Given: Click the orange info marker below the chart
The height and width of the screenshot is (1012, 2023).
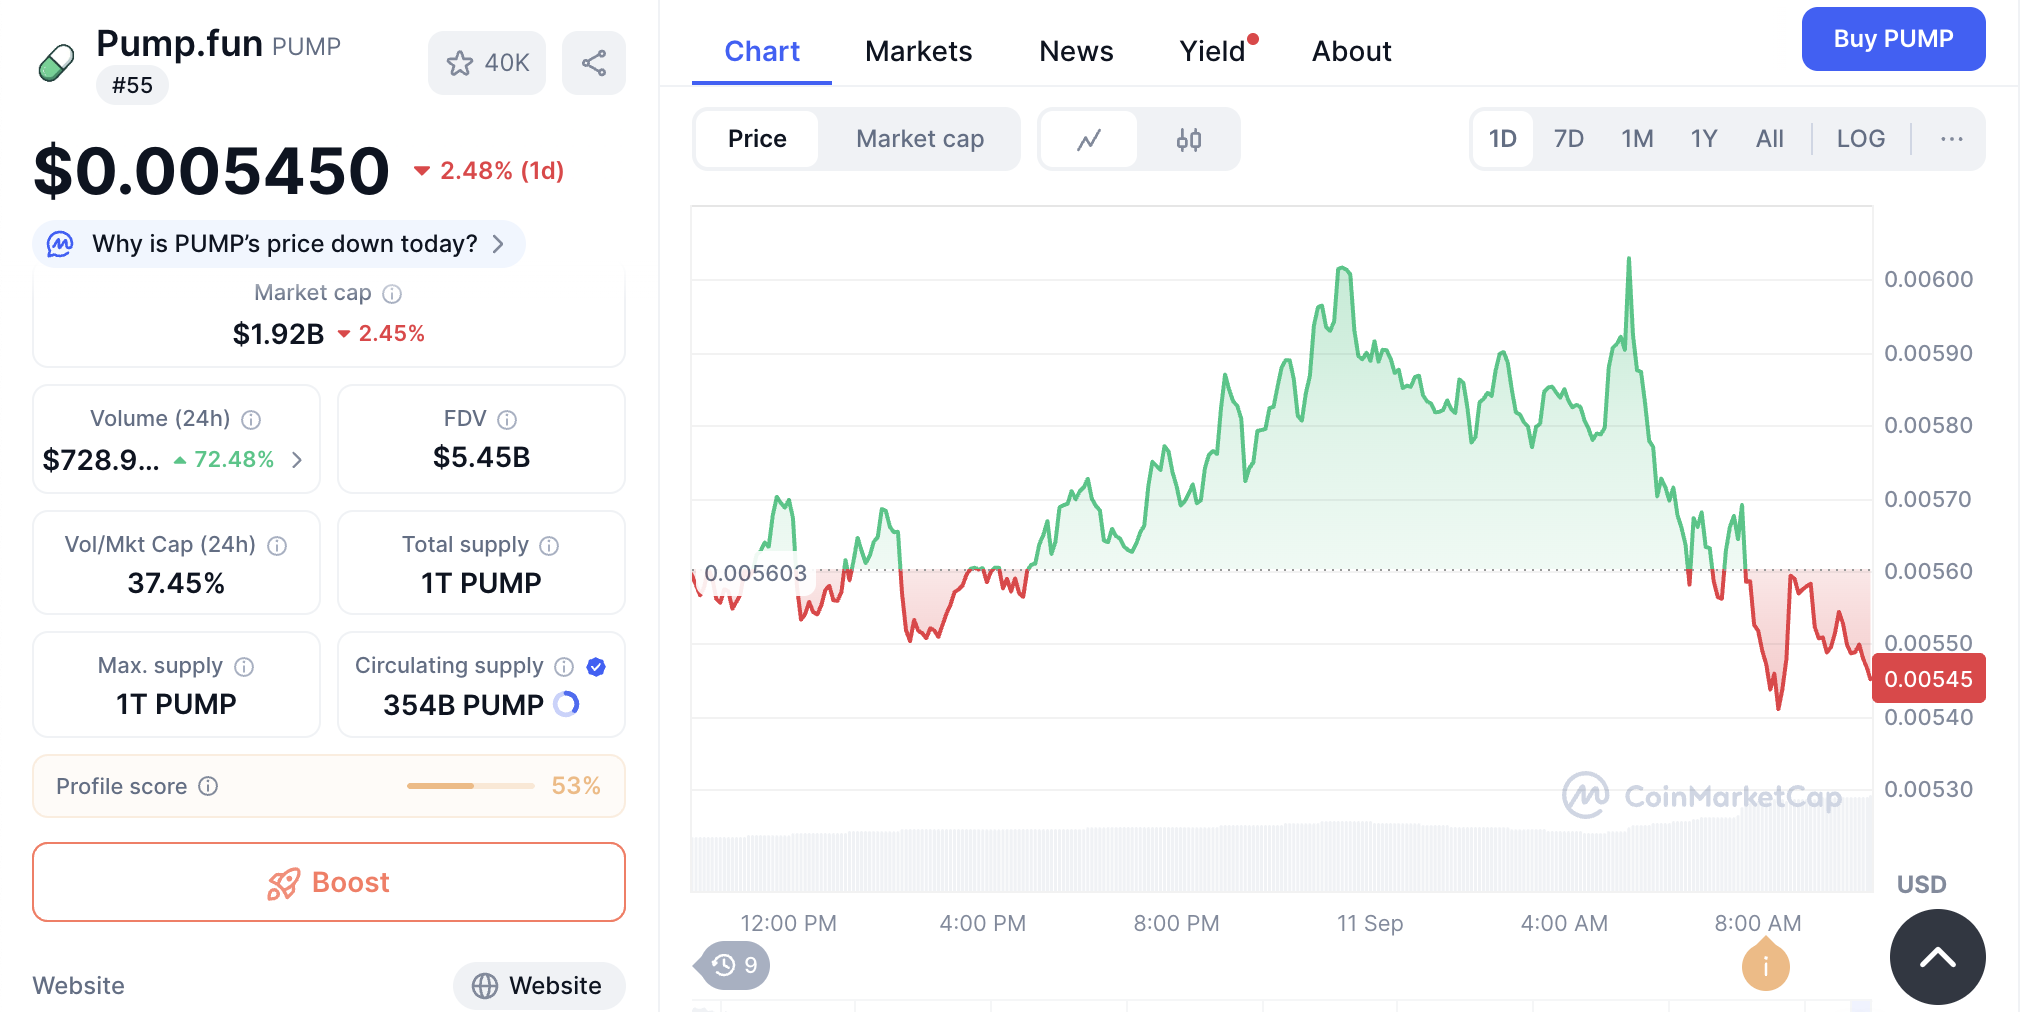Looking at the screenshot, I should click(x=1765, y=965).
